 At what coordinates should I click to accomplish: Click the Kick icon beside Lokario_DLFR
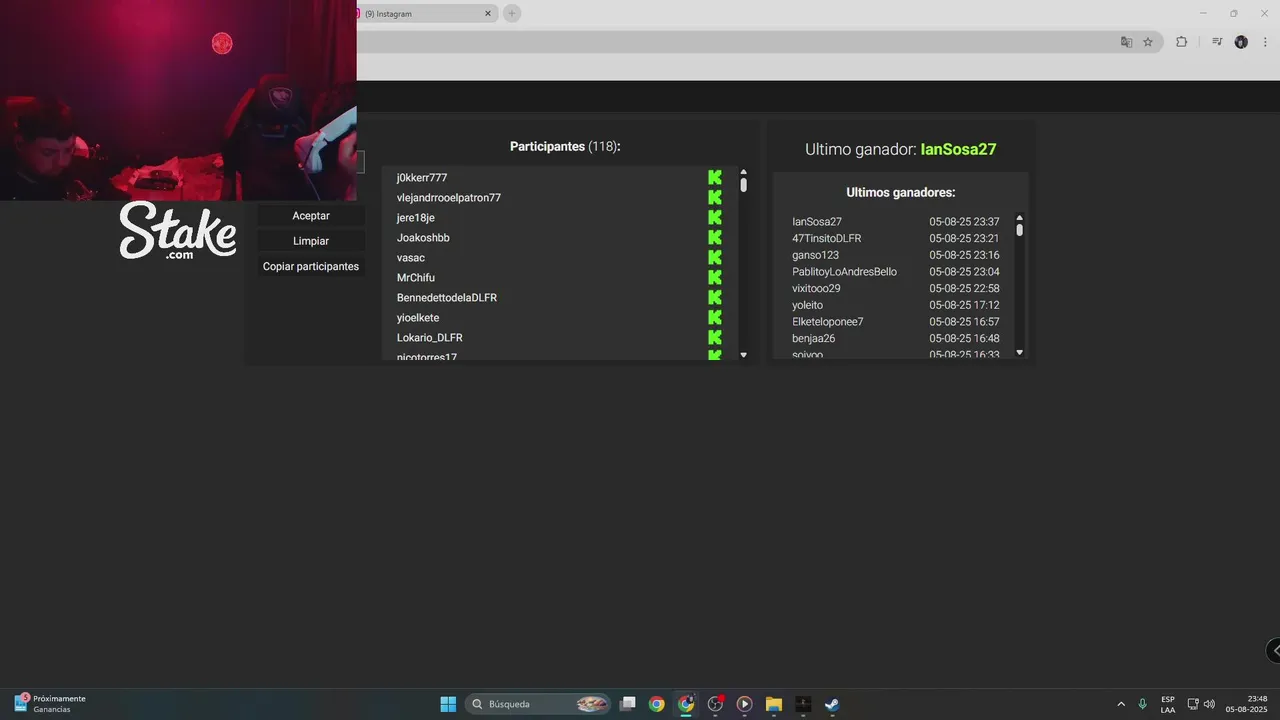click(x=715, y=337)
